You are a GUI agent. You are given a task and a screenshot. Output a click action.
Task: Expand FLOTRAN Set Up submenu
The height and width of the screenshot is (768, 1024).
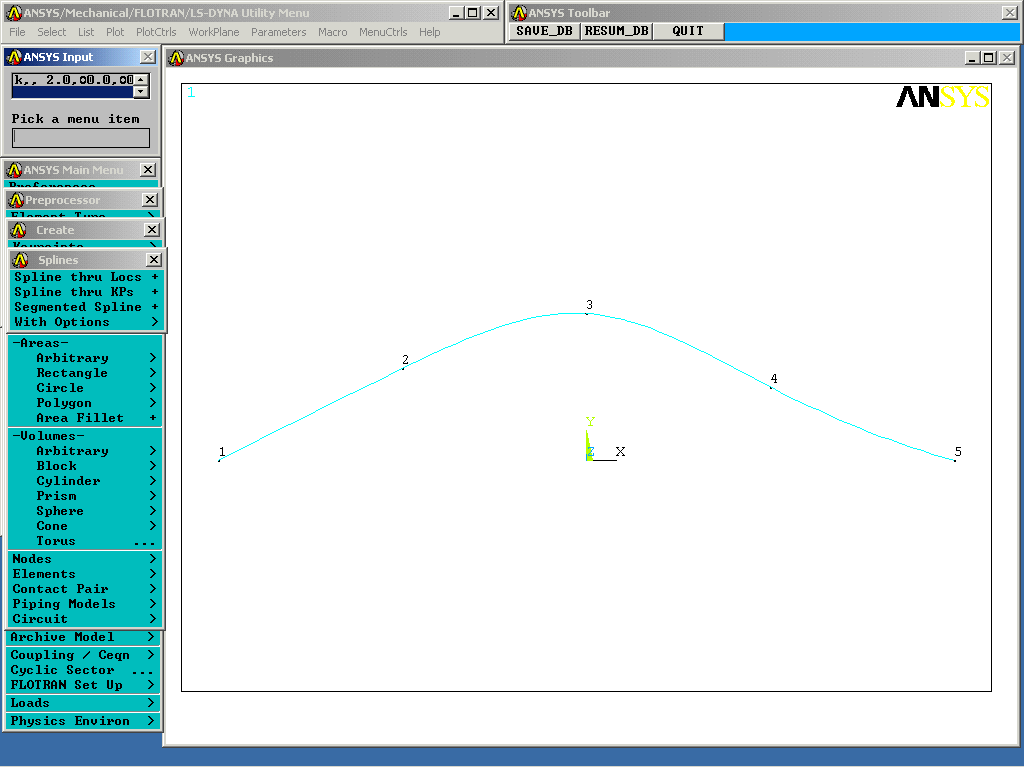83,685
